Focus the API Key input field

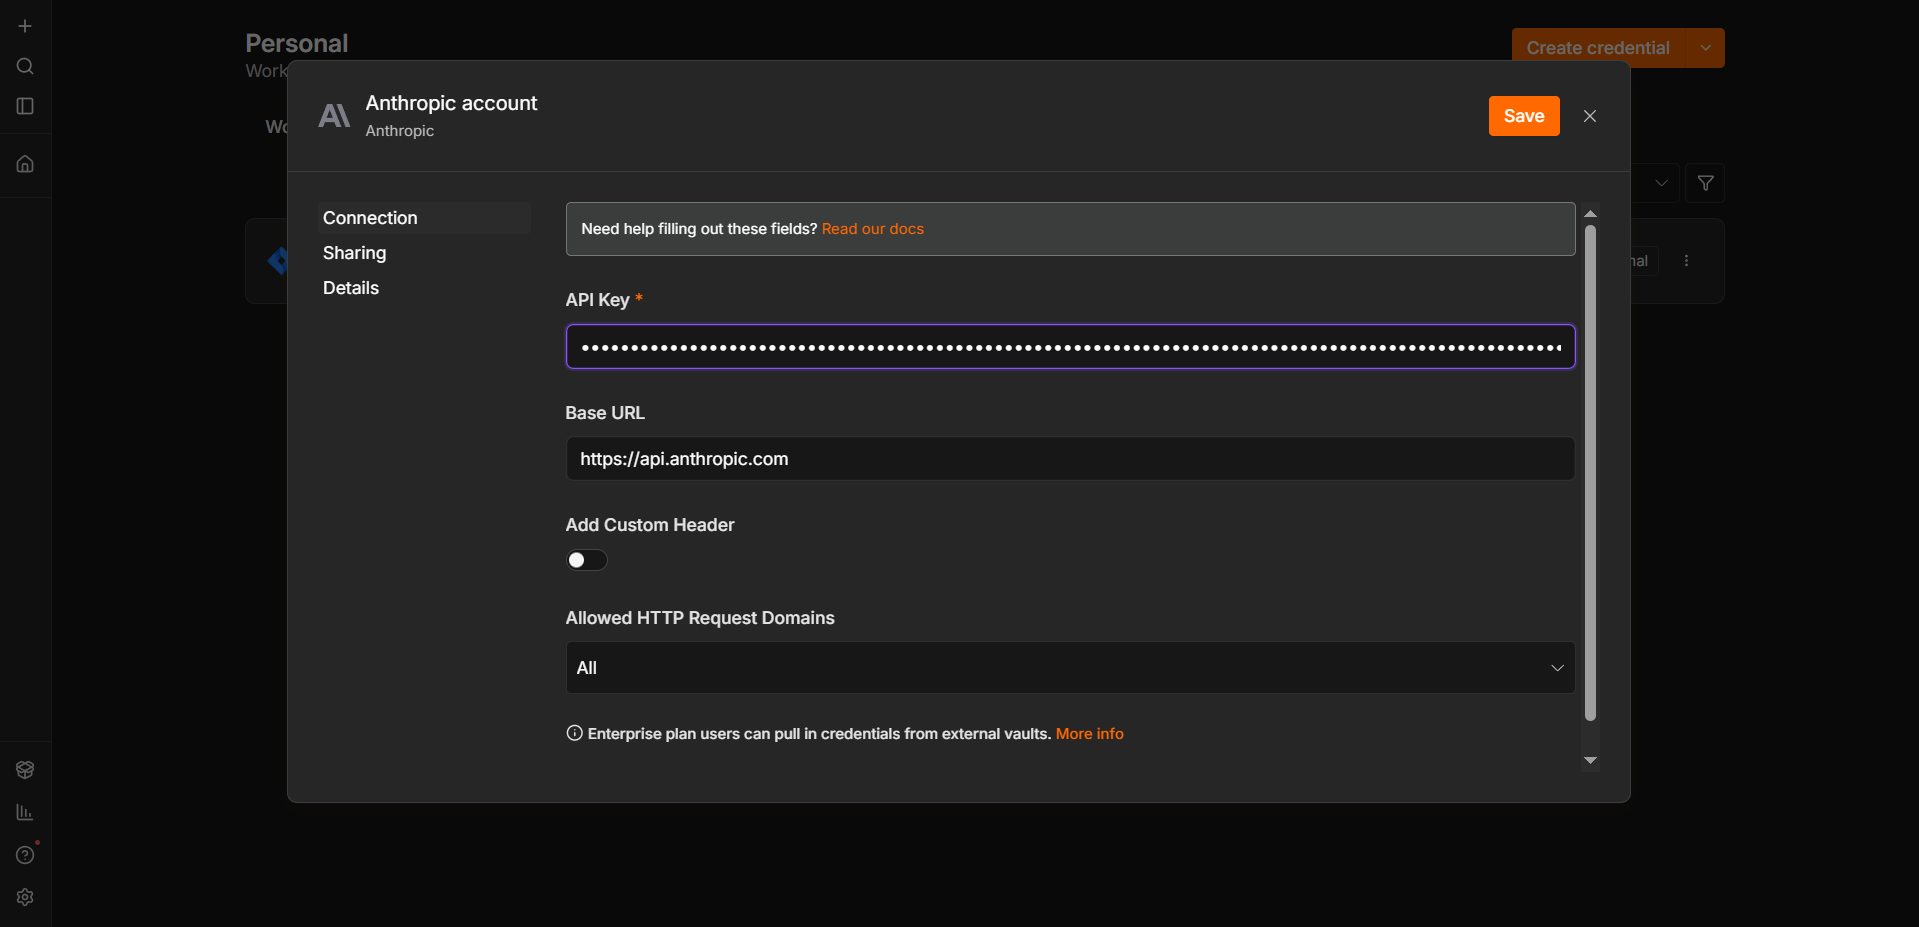click(x=1070, y=347)
